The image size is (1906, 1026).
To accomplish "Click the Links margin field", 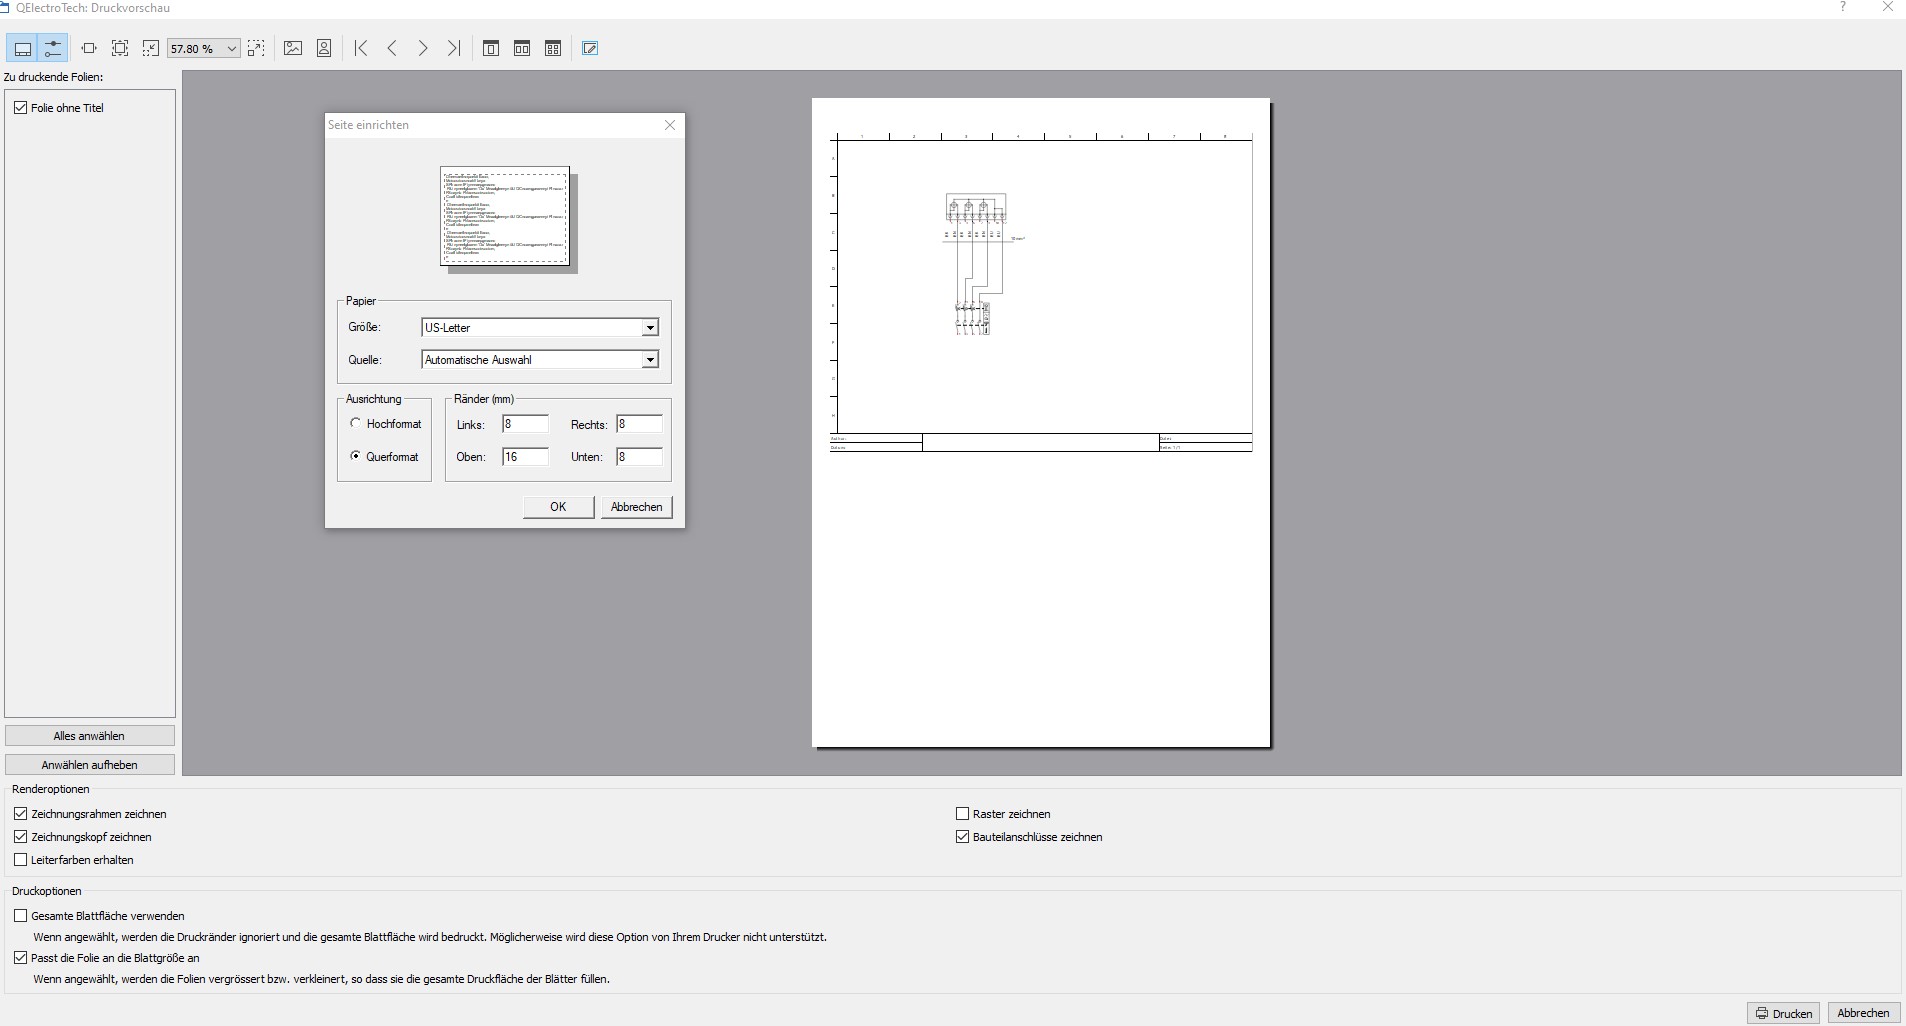I will (526, 424).
